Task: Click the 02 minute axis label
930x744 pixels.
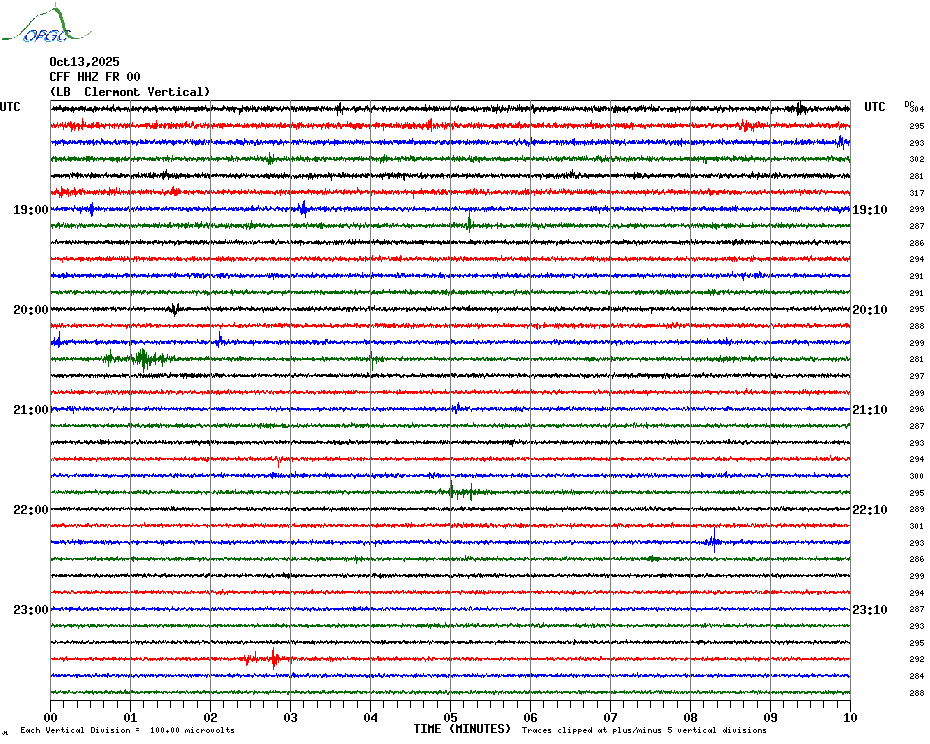Action: tap(211, 717)
